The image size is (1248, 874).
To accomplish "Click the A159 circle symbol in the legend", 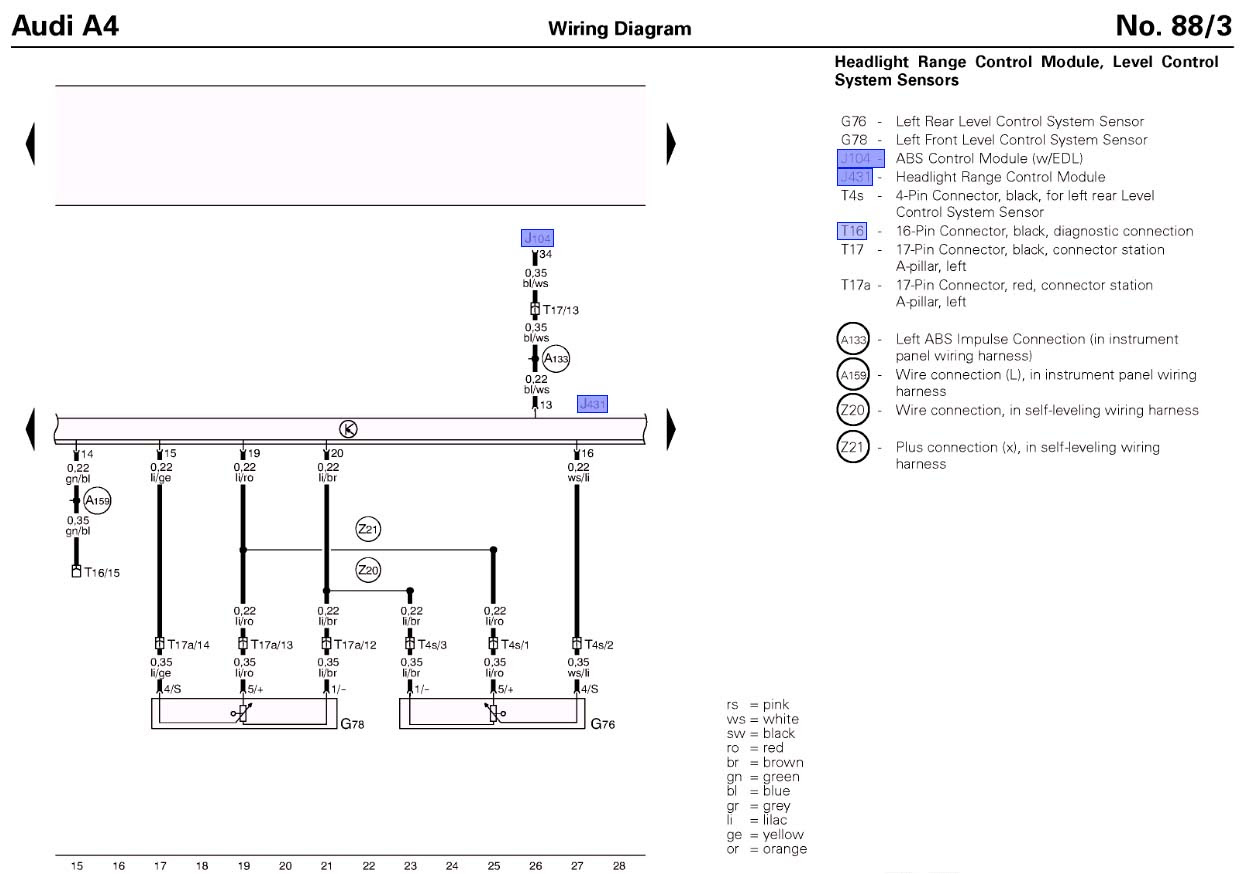I will (x=853, y=376).
